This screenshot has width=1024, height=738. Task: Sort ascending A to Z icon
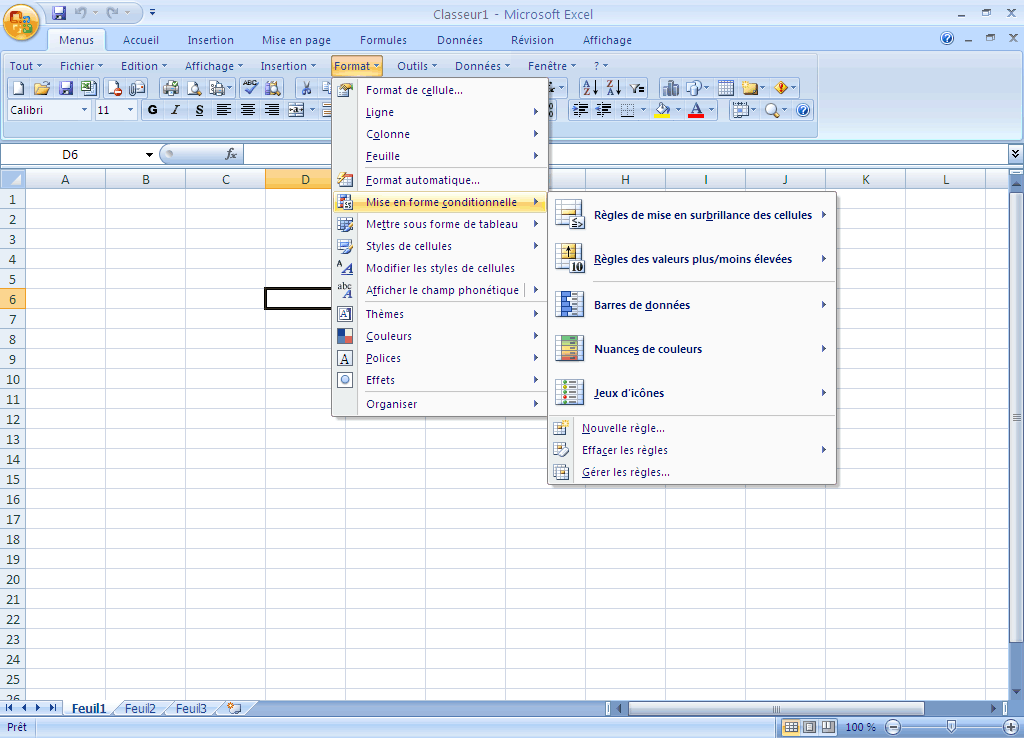pos(590,88)
